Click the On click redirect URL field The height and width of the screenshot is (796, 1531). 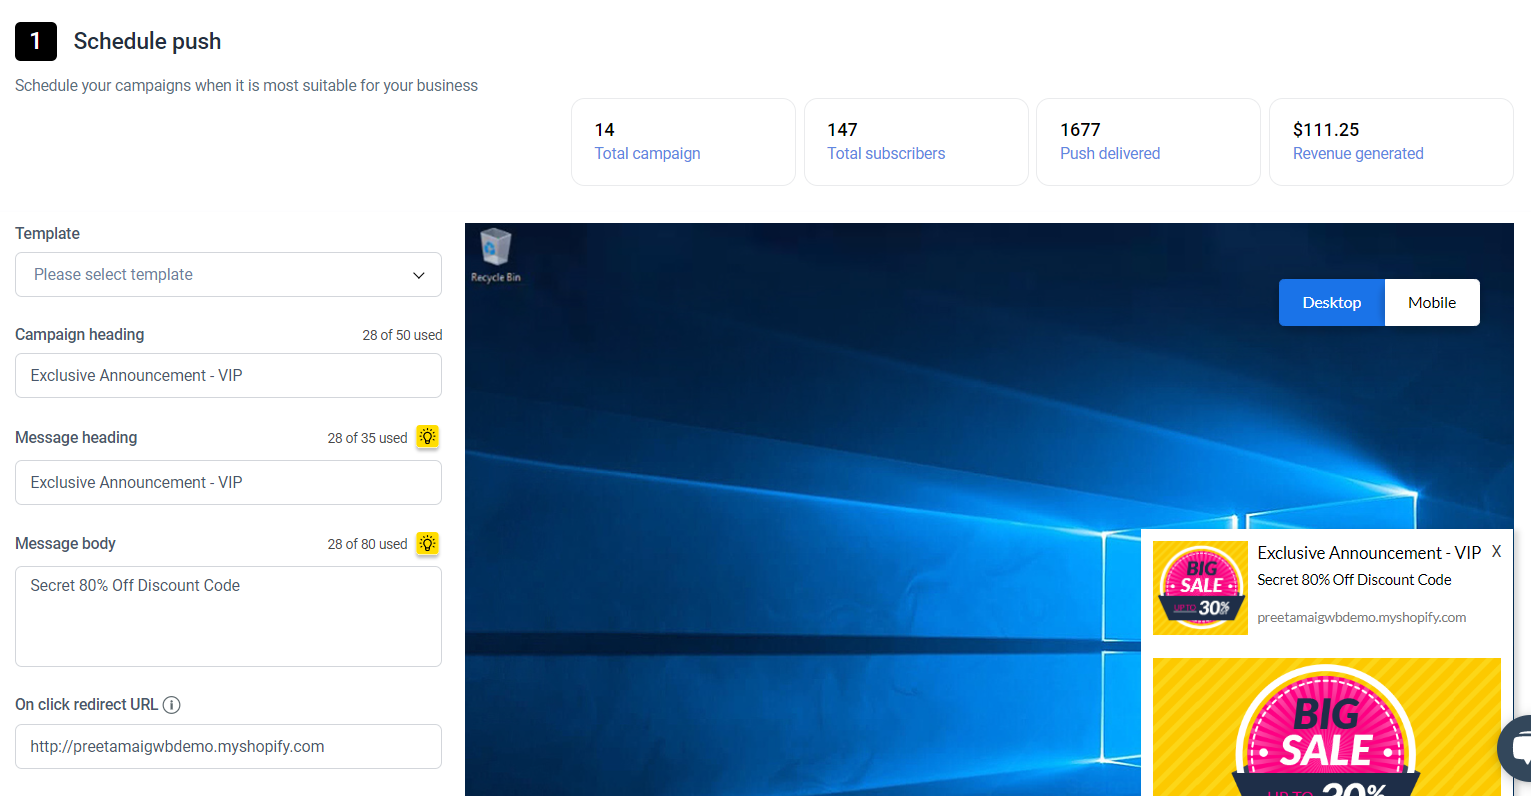228,747
